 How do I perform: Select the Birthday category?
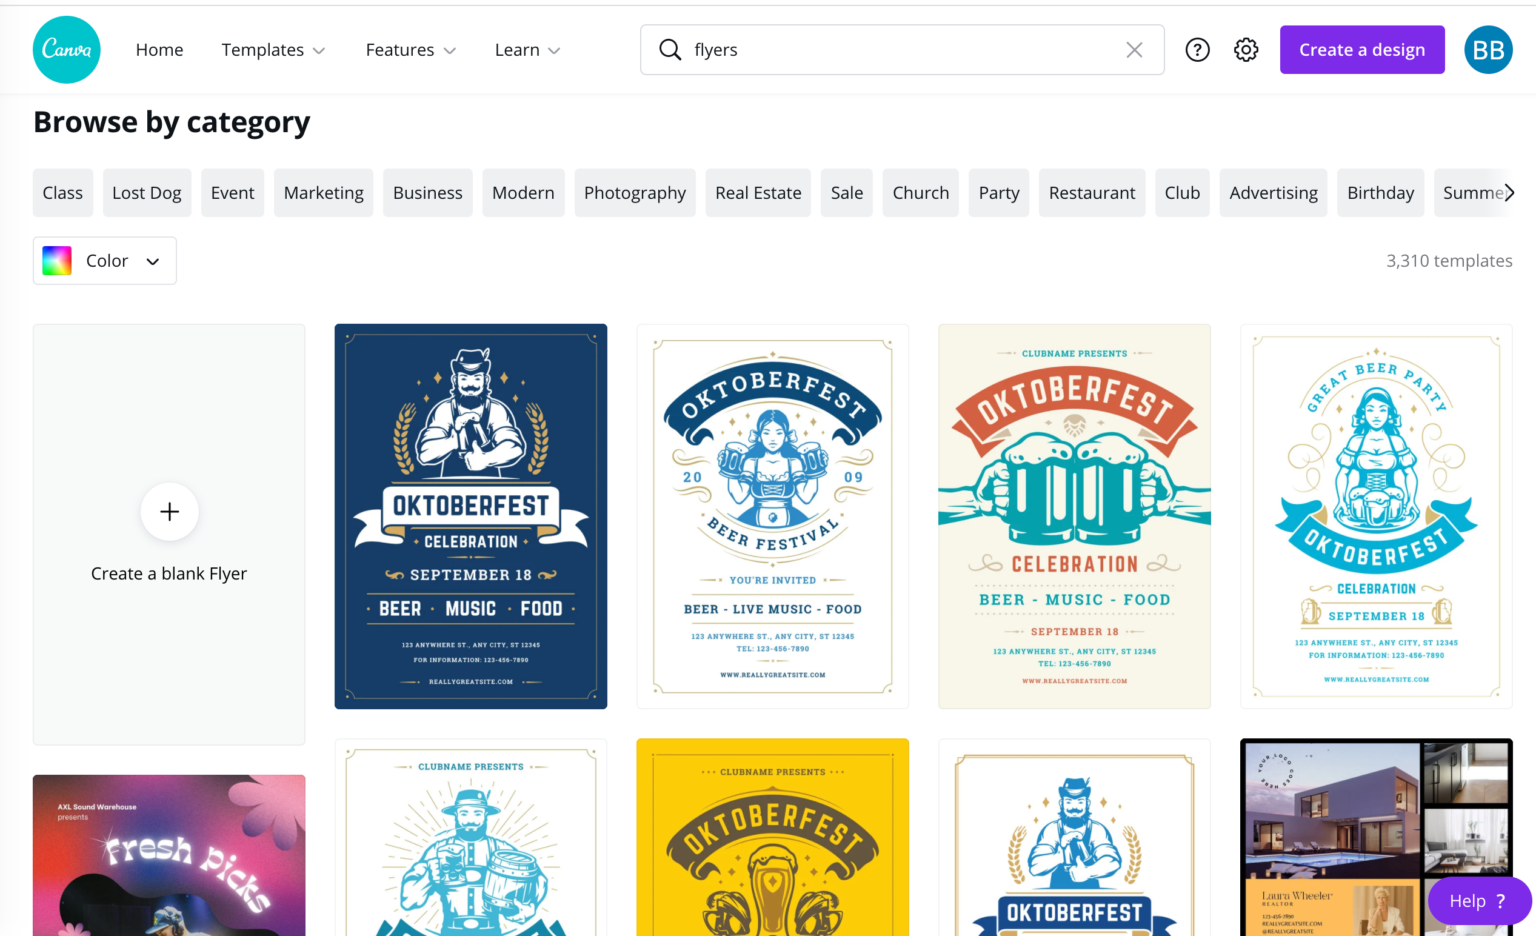(1381, 193)
